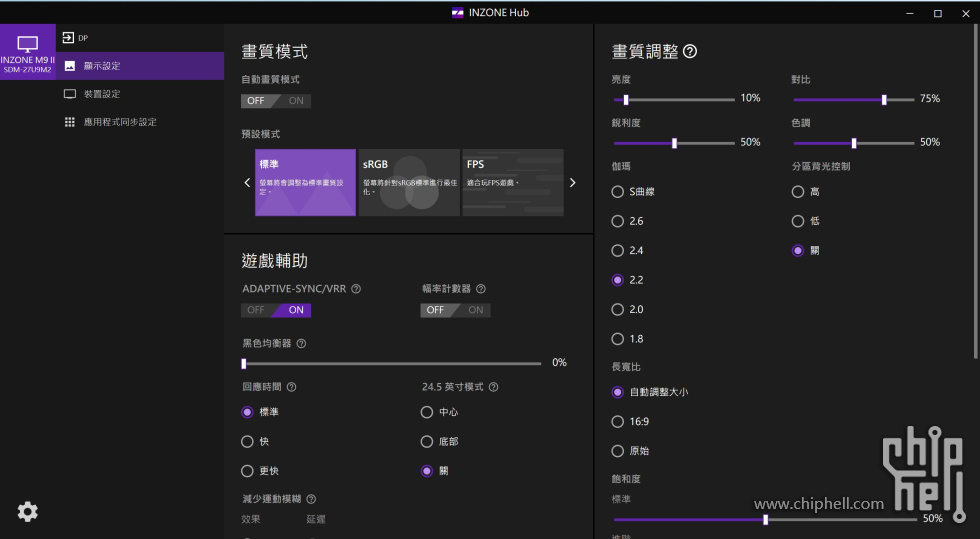Select gamma 2.6 radio button
The width and height of the screenshot is (980, 539).
pyautogui.click(x=618, y=221)
